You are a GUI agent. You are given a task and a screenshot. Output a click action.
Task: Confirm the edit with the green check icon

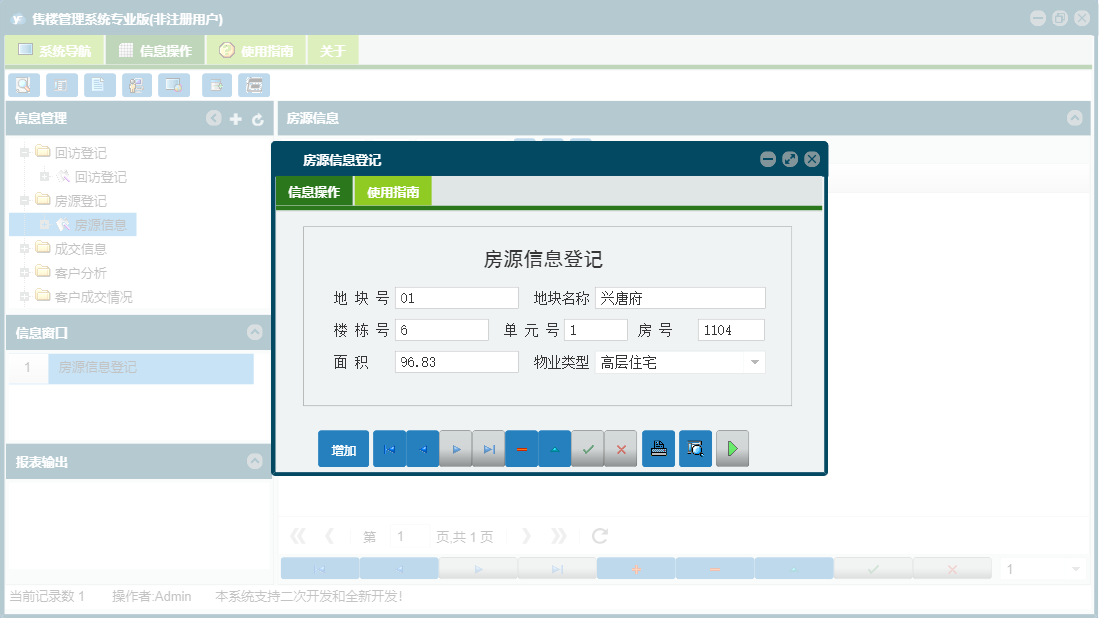coord(588,449)
